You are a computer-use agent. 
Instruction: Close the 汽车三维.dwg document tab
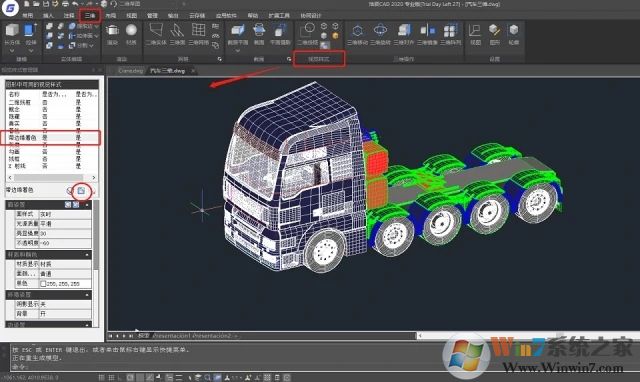pyautogui.click(x=193, y=71)
